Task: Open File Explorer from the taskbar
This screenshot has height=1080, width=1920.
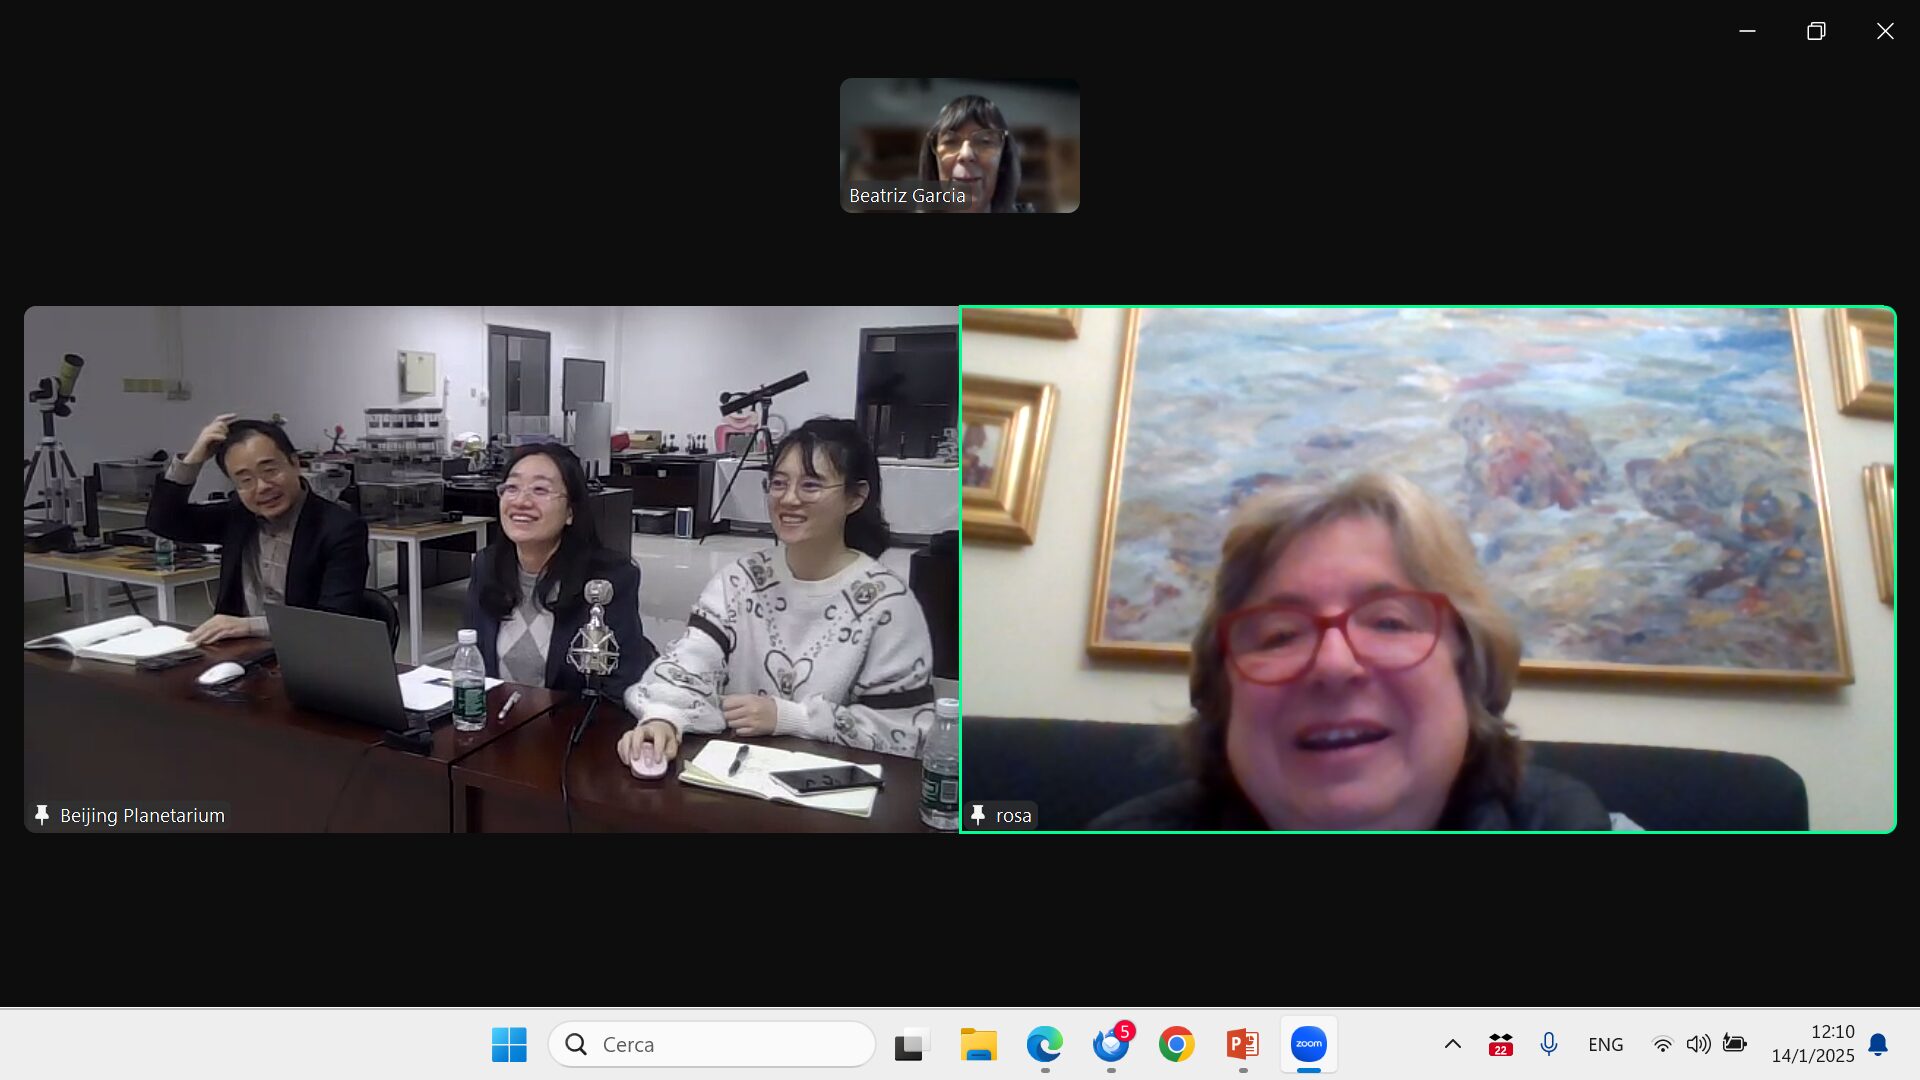Action: 978,1045
